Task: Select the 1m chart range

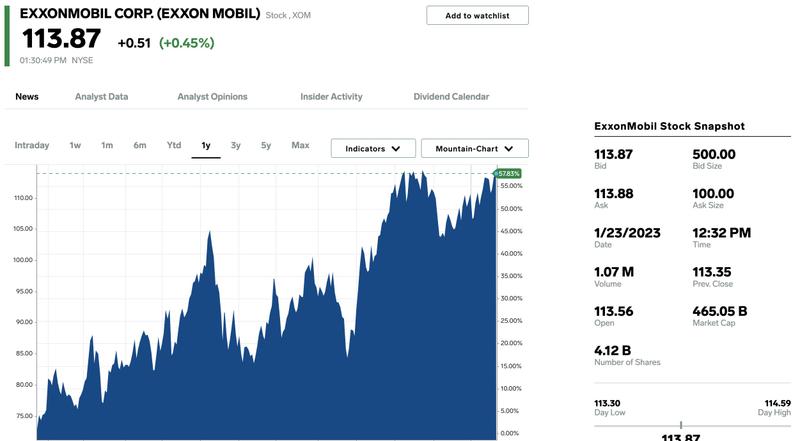Action: pos(107,145)
